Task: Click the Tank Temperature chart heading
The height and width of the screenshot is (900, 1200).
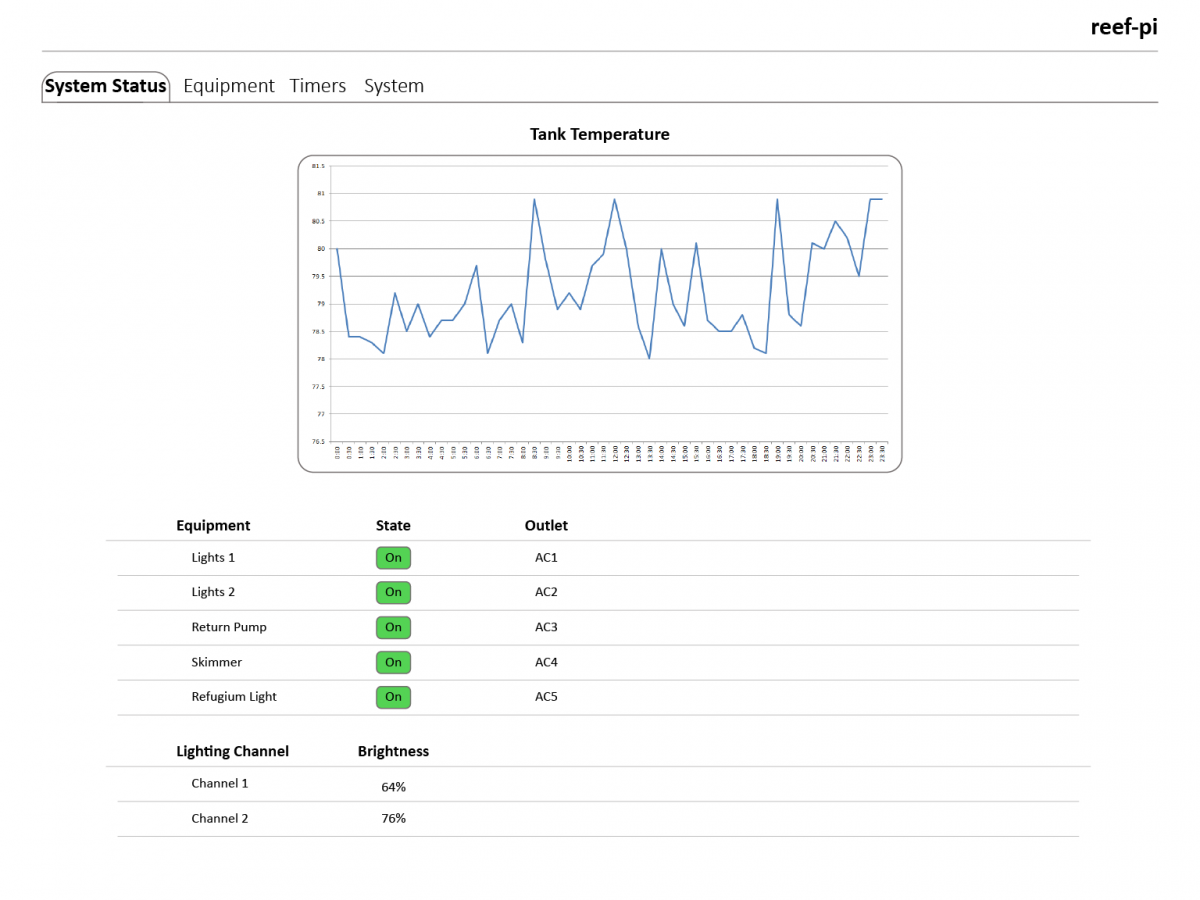Action: [x=600, y=134]
